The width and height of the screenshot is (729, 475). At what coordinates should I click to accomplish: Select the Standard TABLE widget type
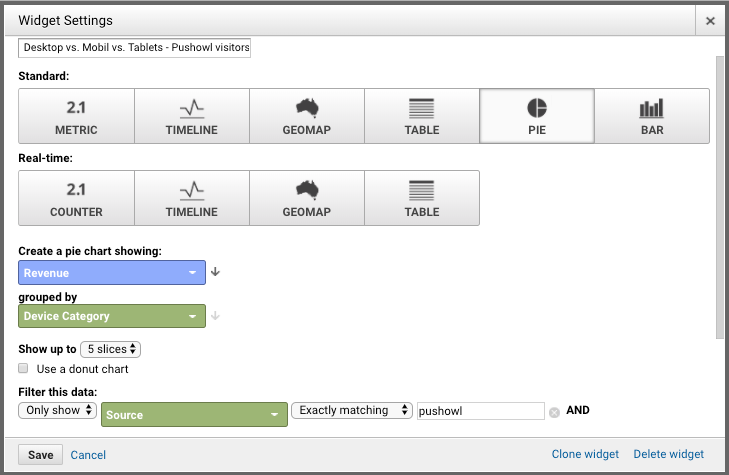(422, 116)
